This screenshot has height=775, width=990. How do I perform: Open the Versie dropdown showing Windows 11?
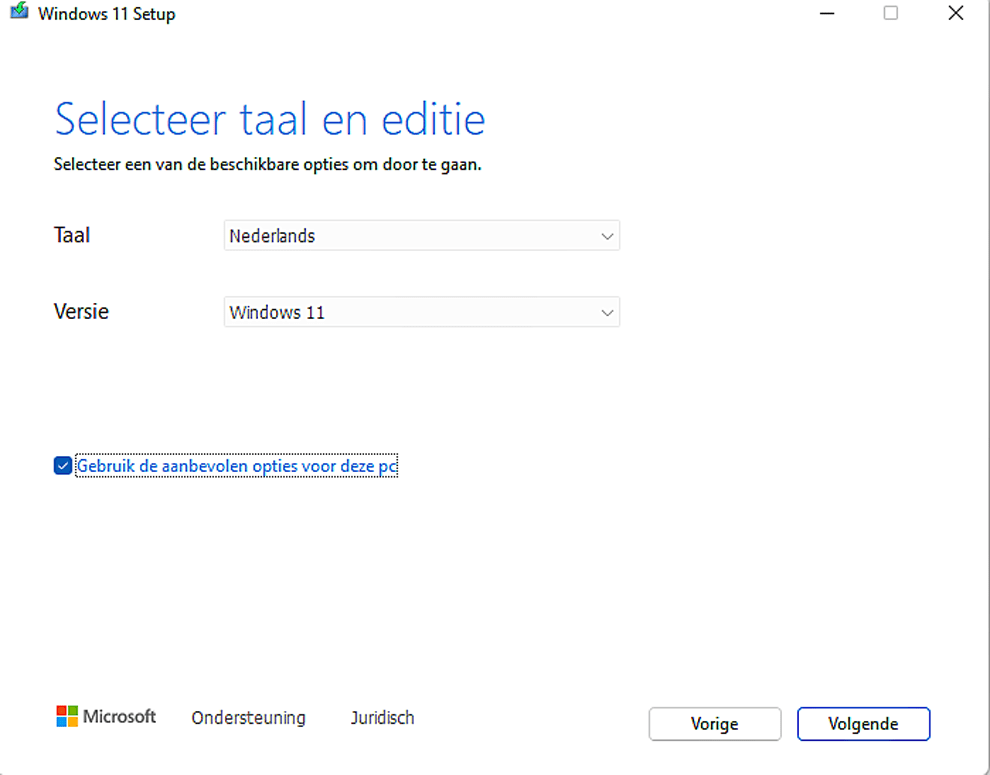coord(422,312)
